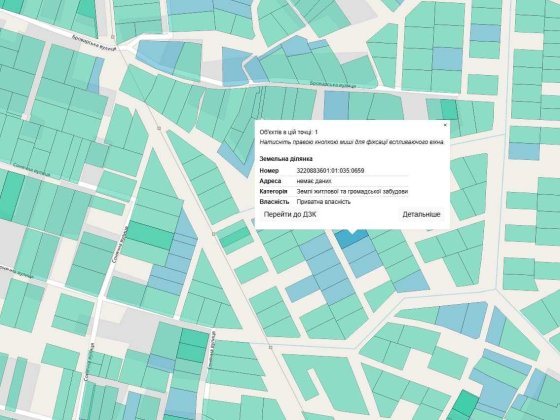
Task: Open 'Детальніше' for parcel details
Action: (421, 214)
